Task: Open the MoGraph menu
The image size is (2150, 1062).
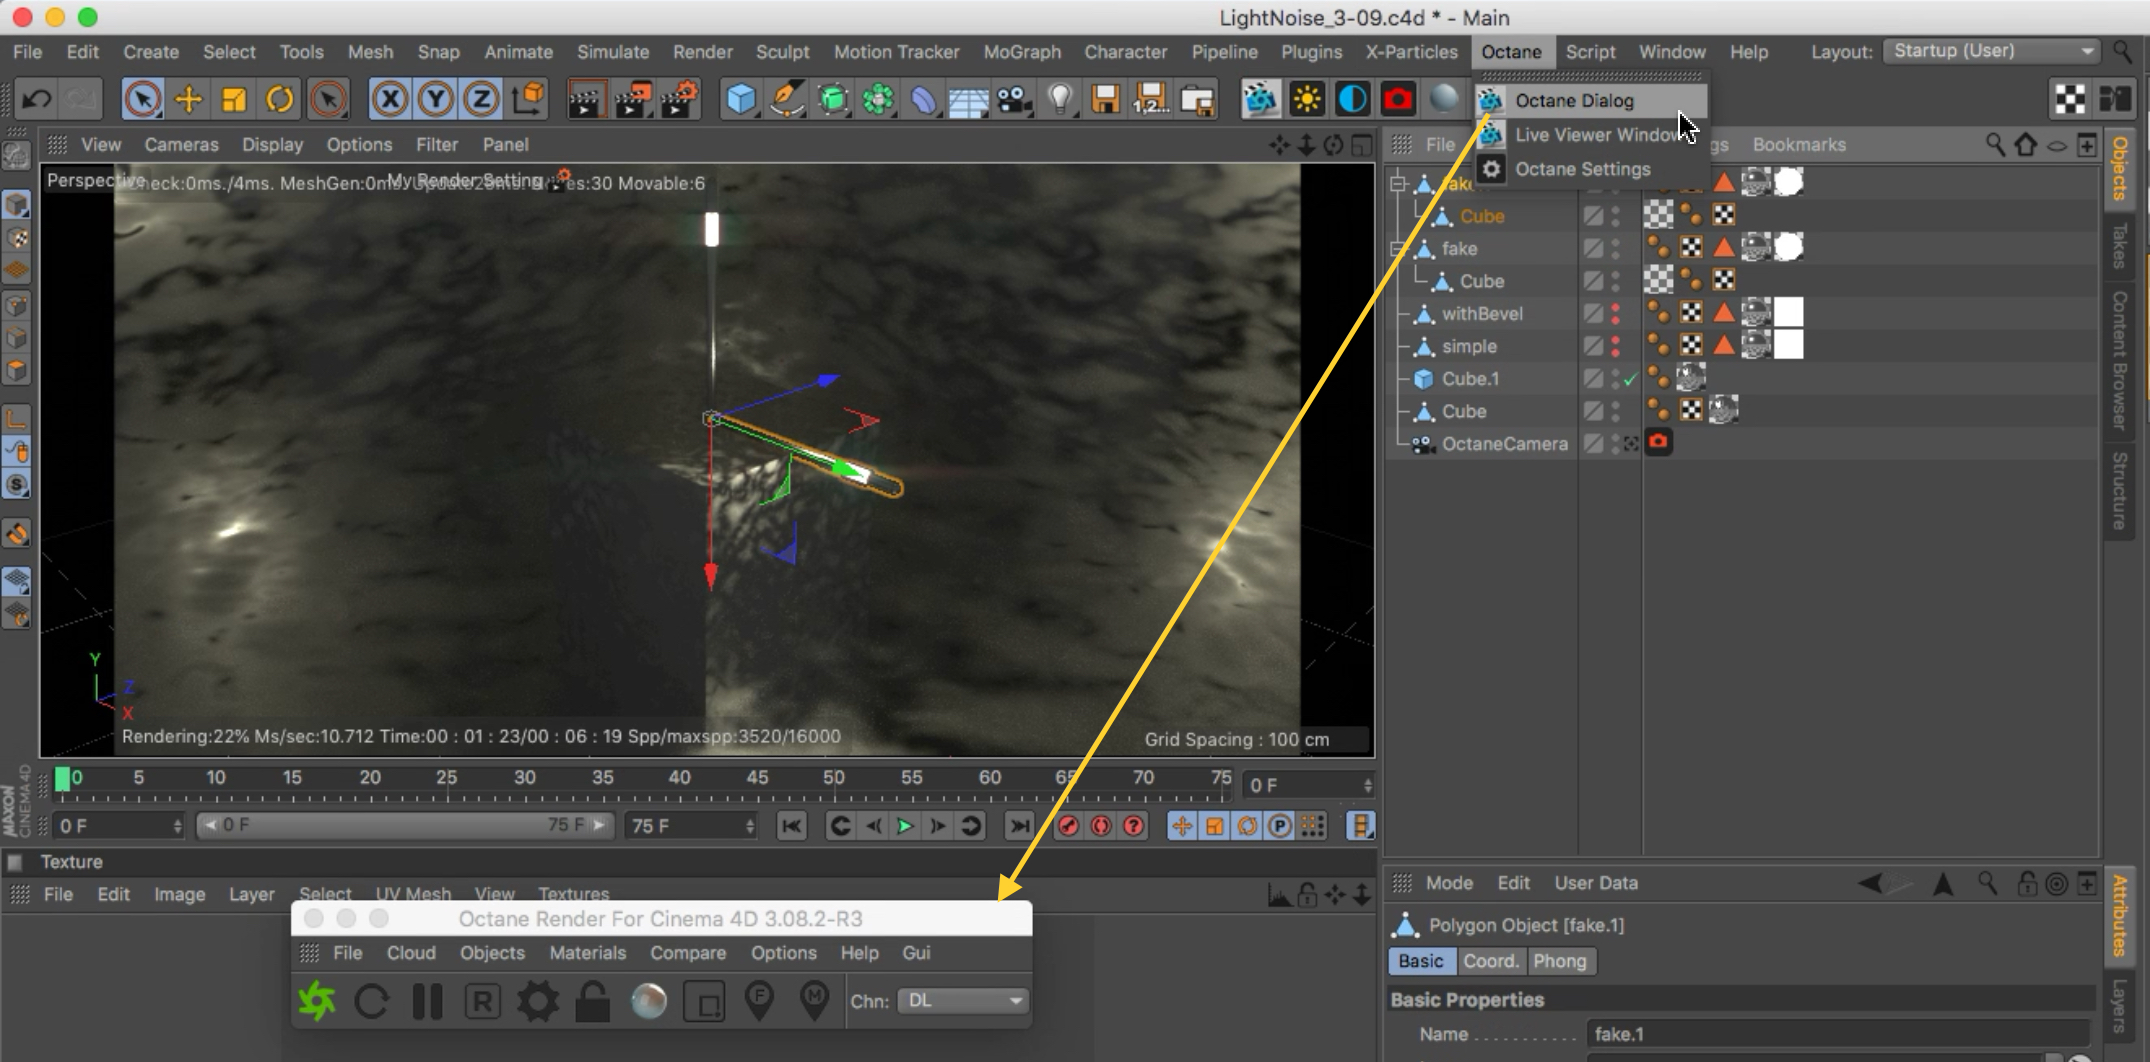Action: click(x=1021, y=52)
